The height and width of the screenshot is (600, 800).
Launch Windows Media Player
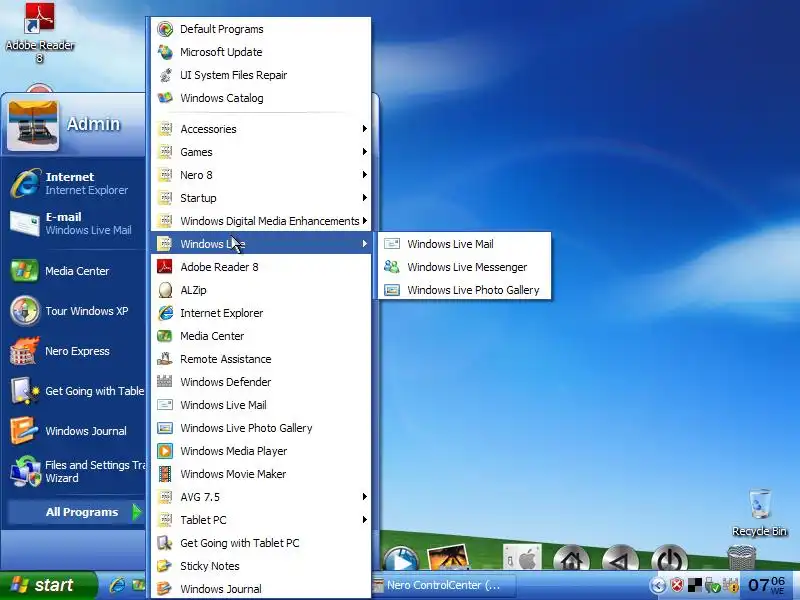click(x=261, y=451)
